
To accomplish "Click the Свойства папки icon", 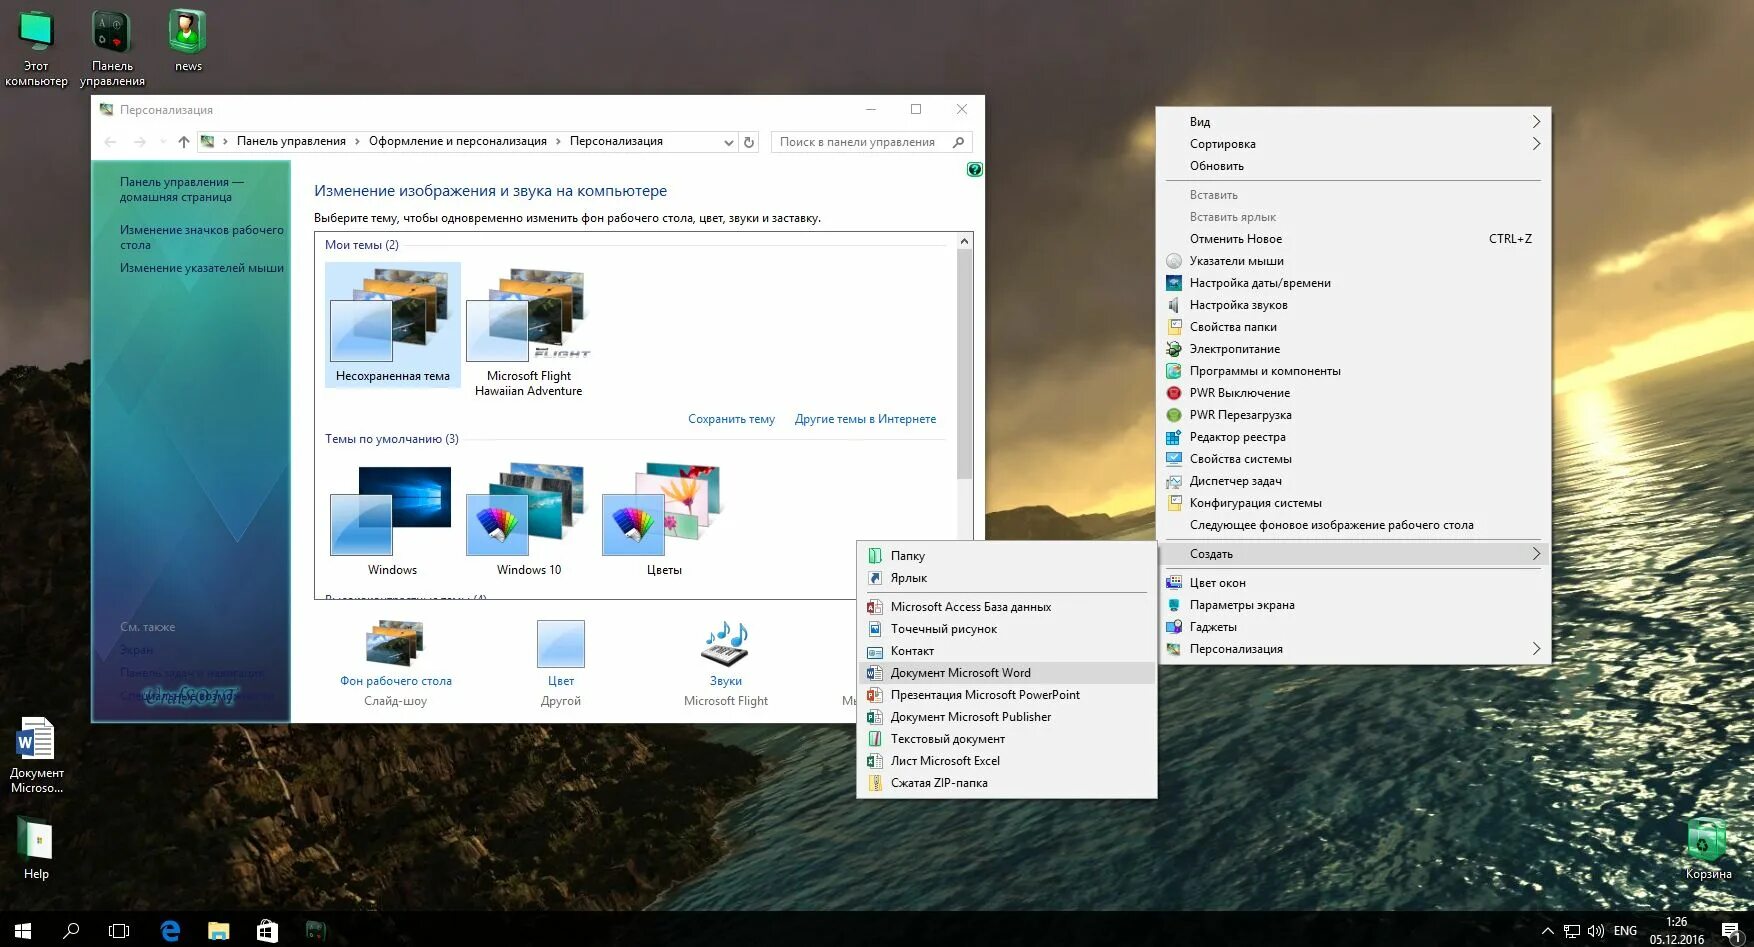I will (1174, 327).
